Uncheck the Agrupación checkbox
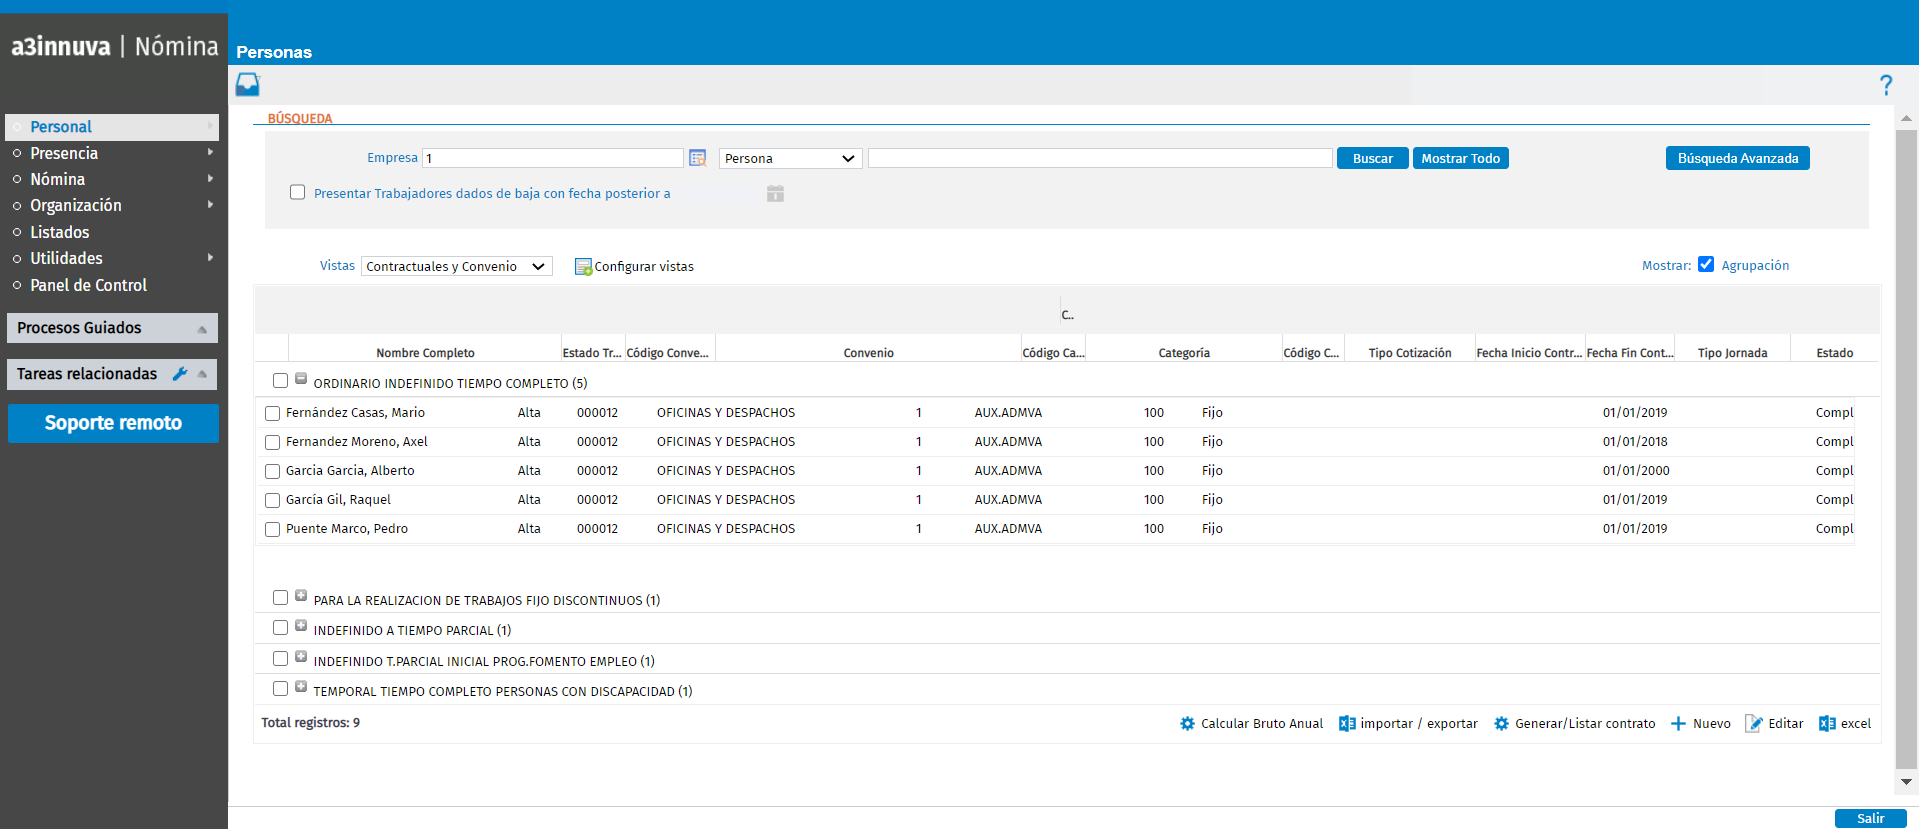 click(x=1706, y=265)
